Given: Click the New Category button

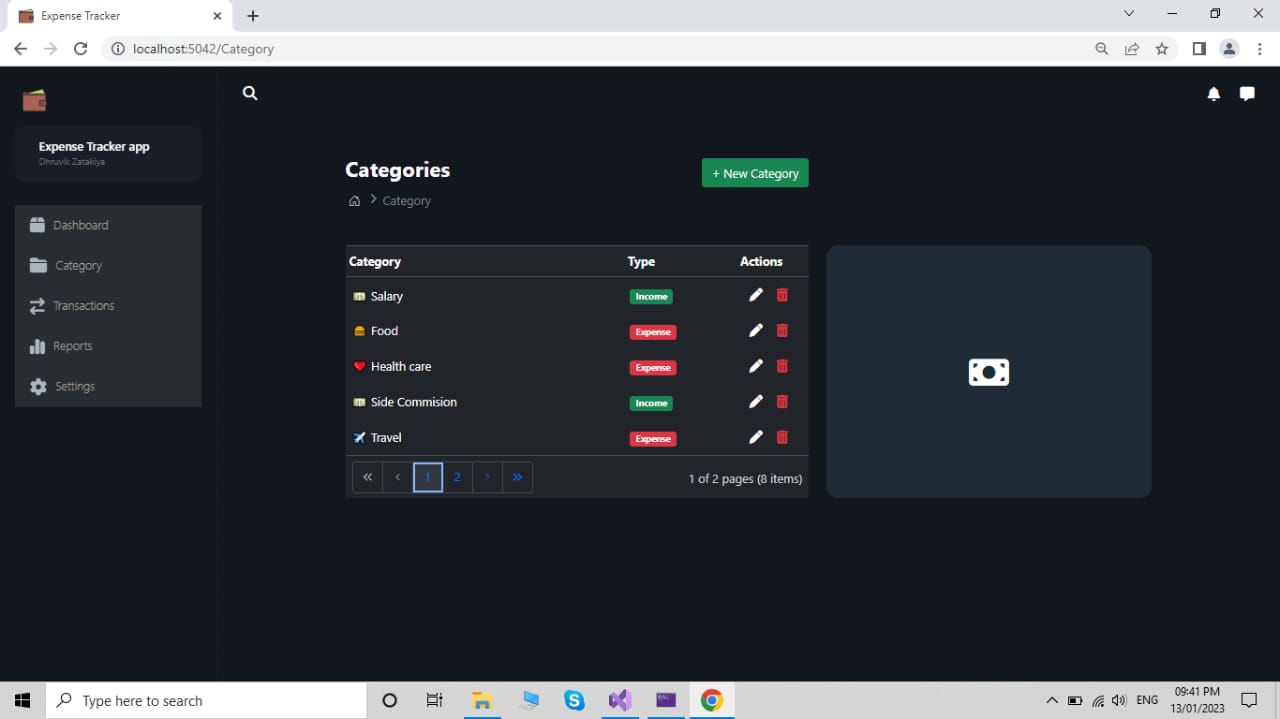Looking at the screenshot, I should pyautogui.click(x=754, y=172).
